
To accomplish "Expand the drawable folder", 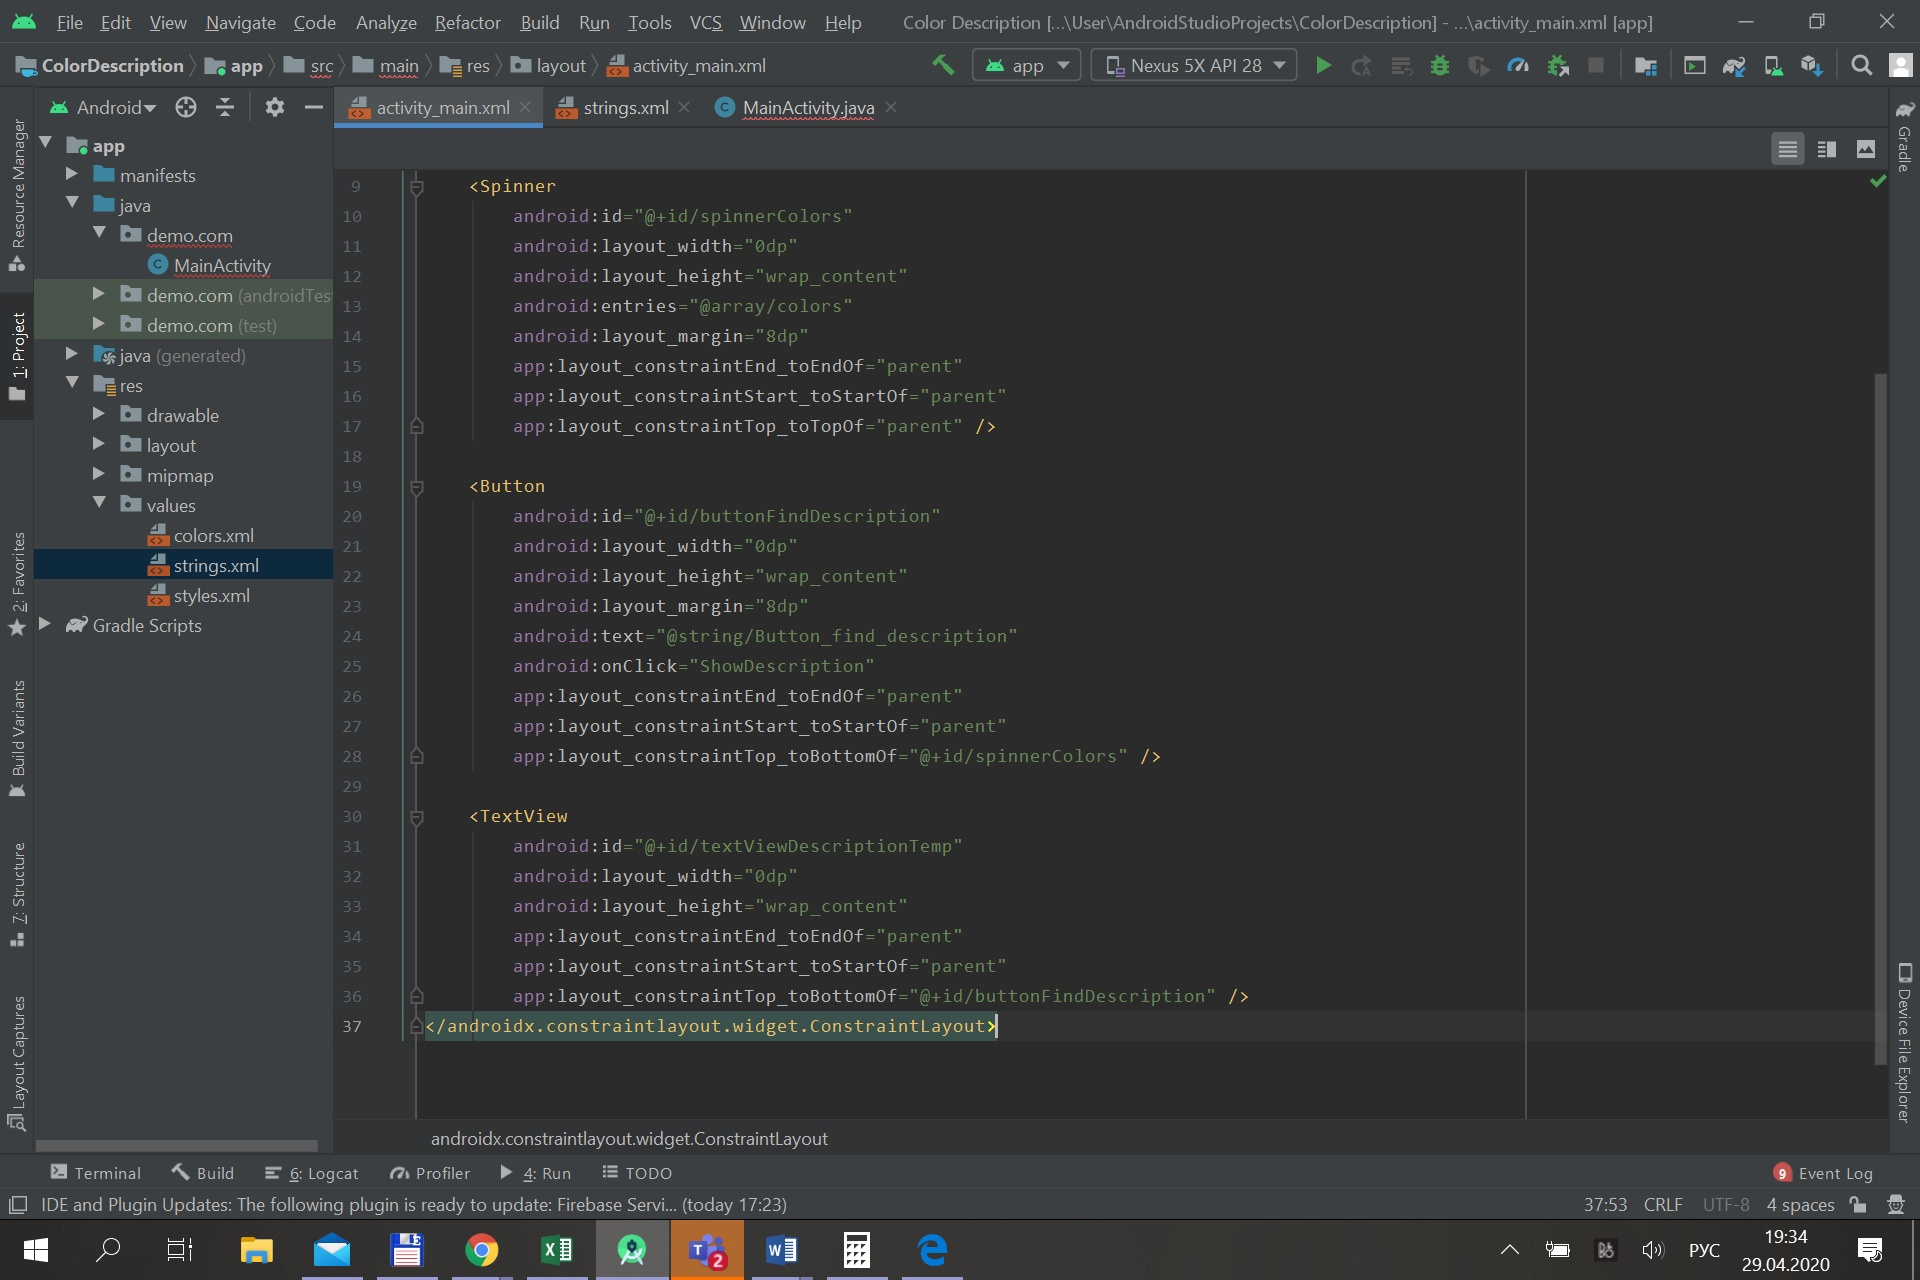I will coord(98,413).
